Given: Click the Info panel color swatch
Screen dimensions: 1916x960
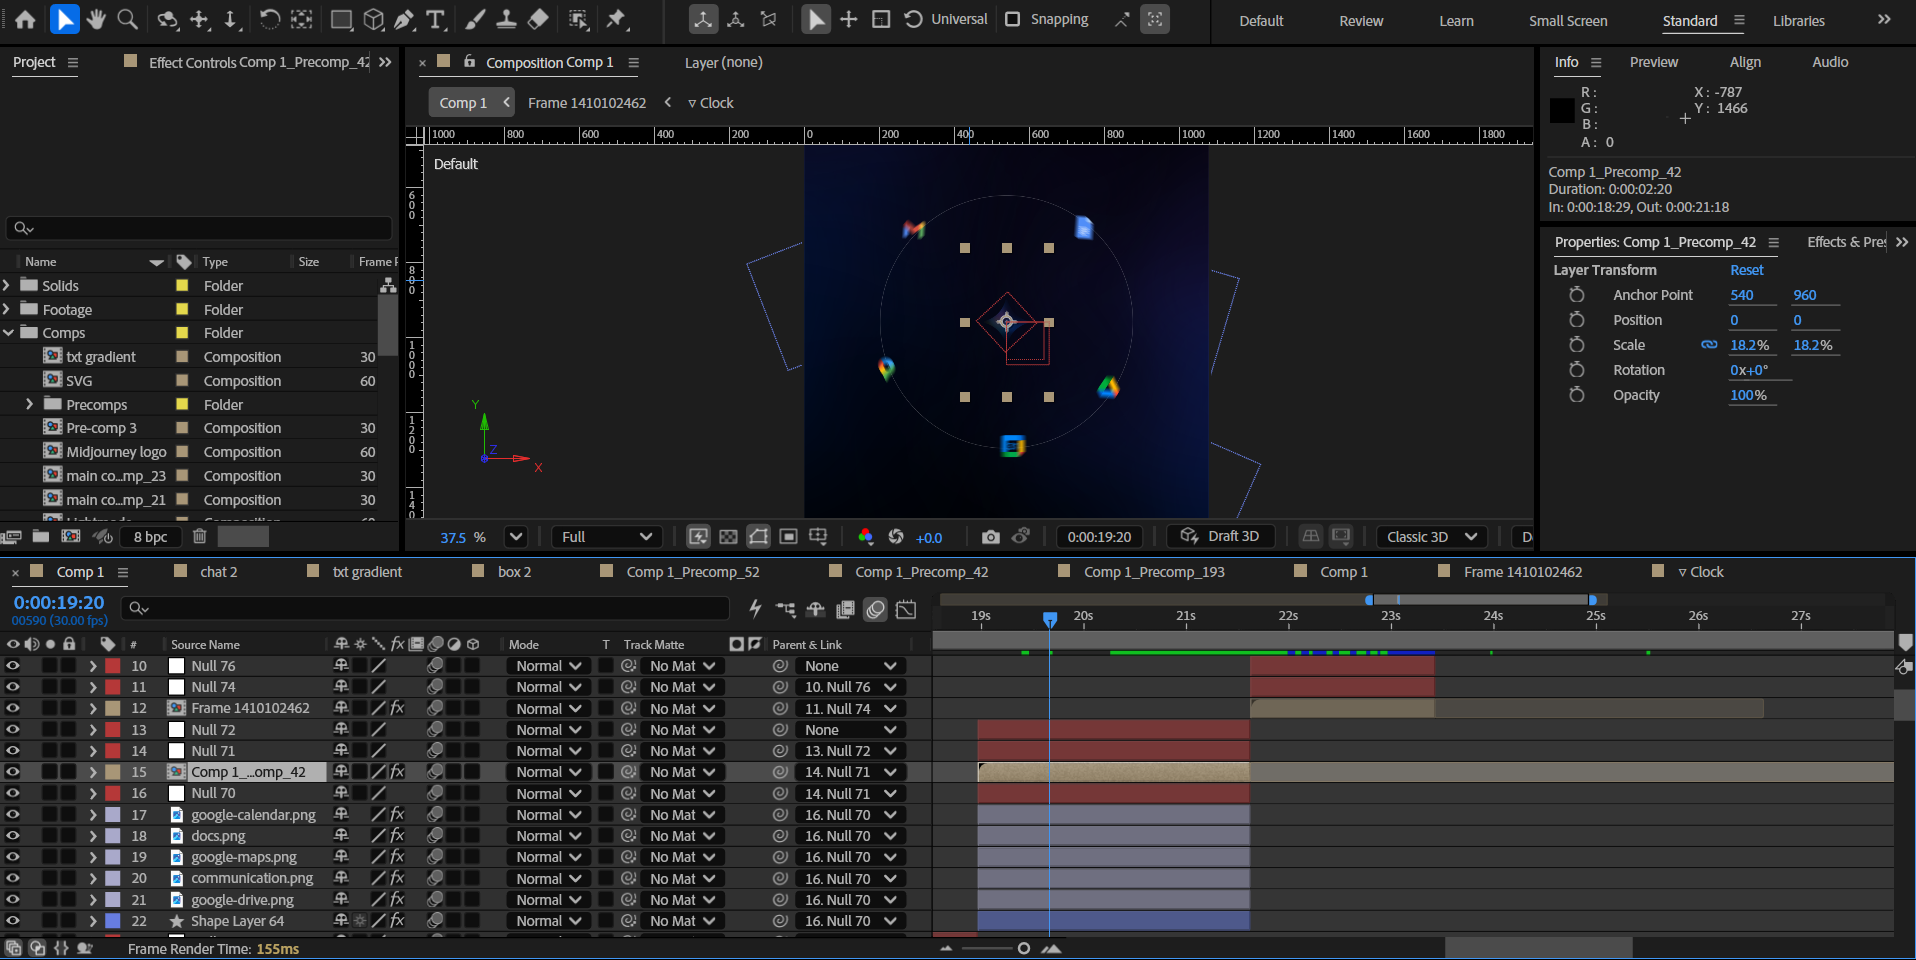Looking at the screenshot, I should [1562, 110].
